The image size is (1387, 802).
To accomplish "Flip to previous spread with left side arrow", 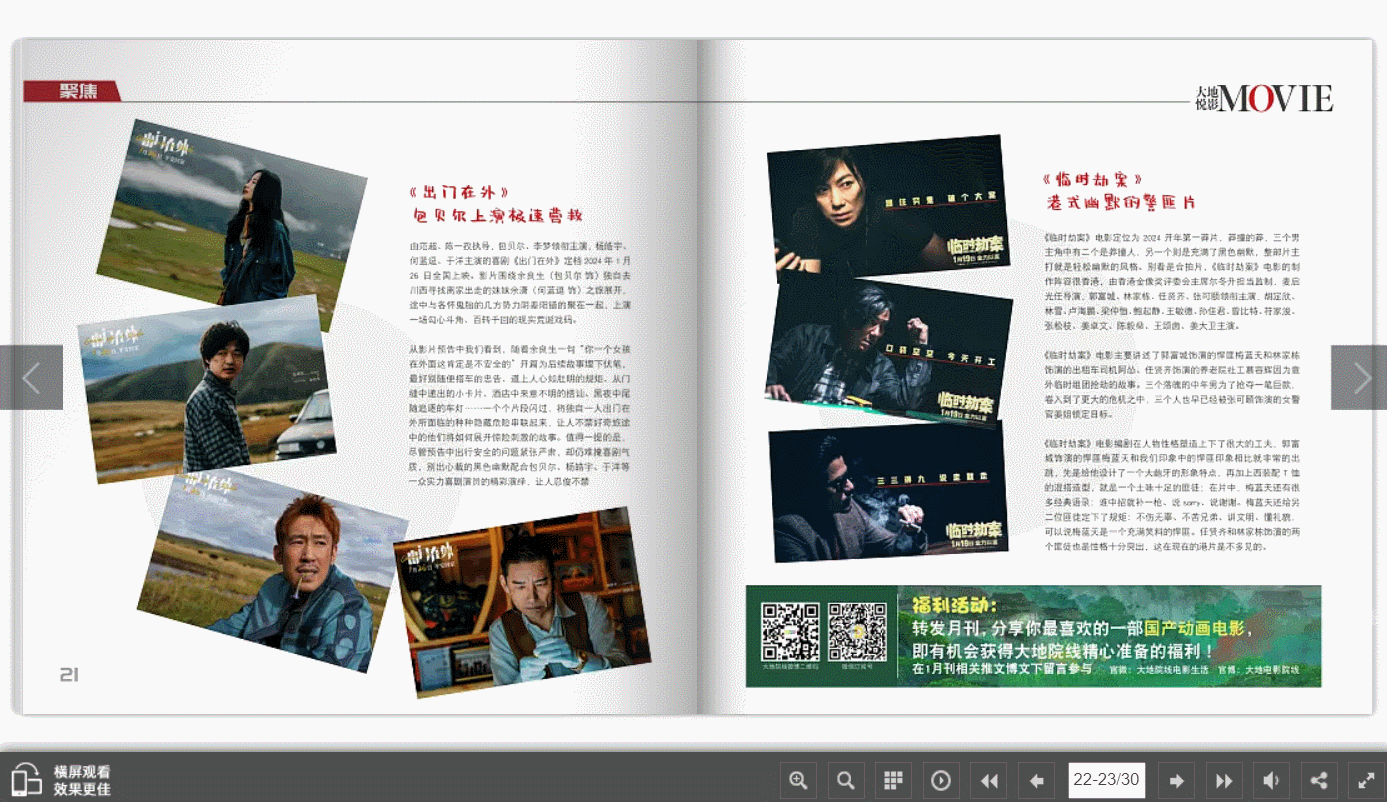I will 31,377.
